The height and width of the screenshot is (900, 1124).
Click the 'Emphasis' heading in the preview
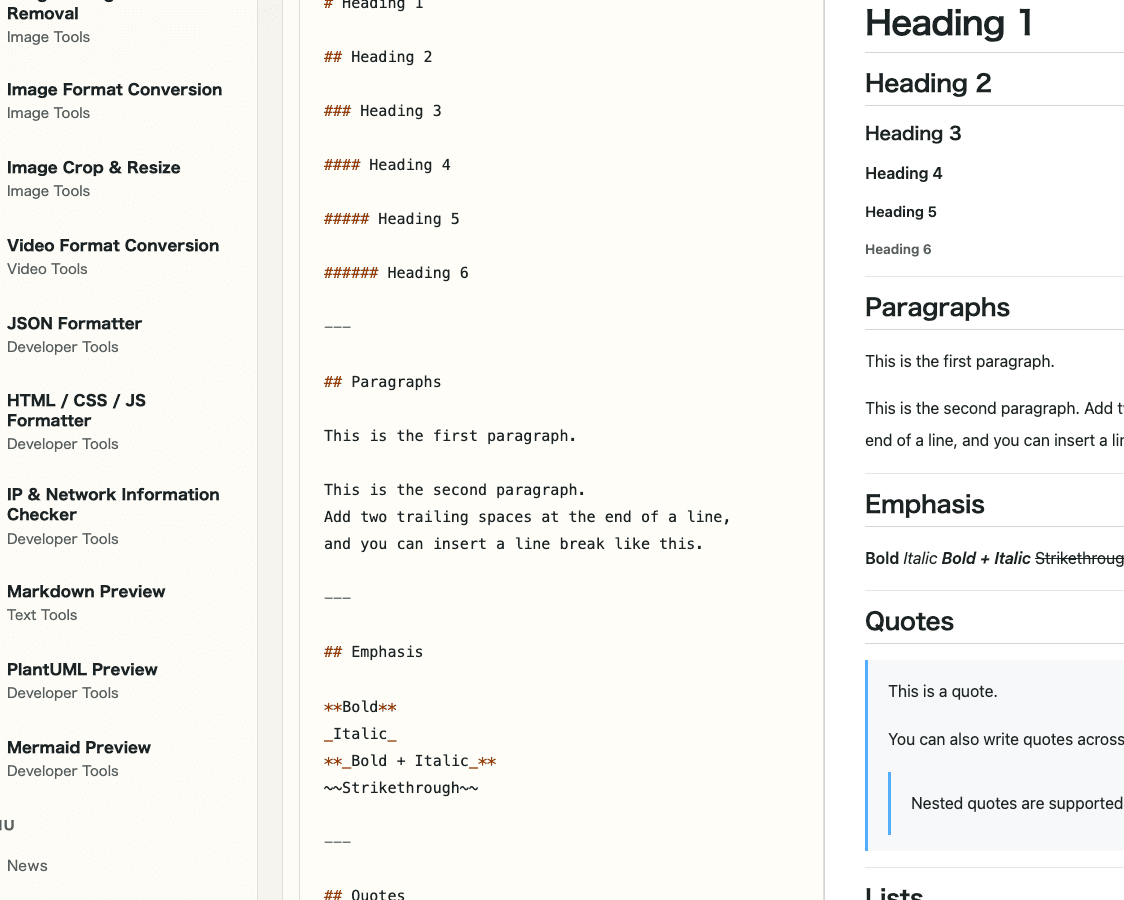click(924, 504)
